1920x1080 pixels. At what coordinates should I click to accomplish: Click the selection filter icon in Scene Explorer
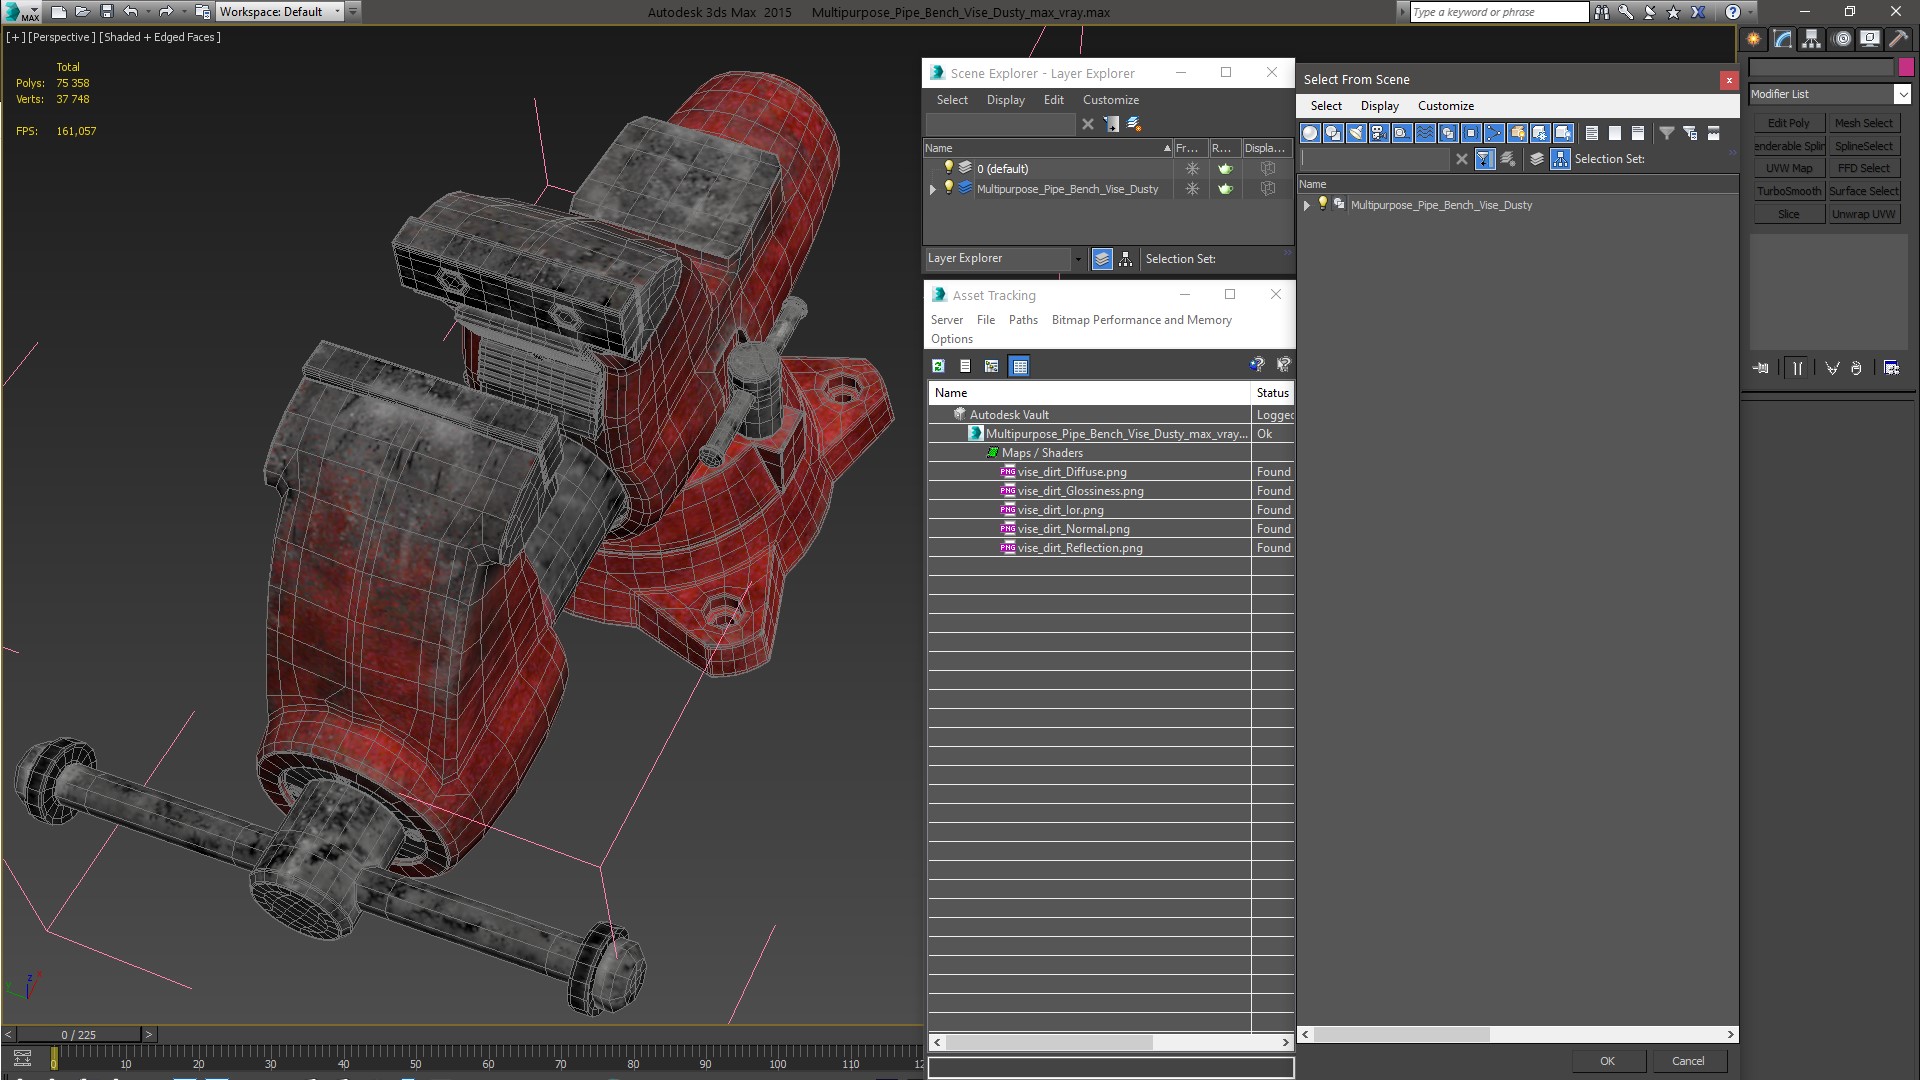click(x=1111, y=124)
